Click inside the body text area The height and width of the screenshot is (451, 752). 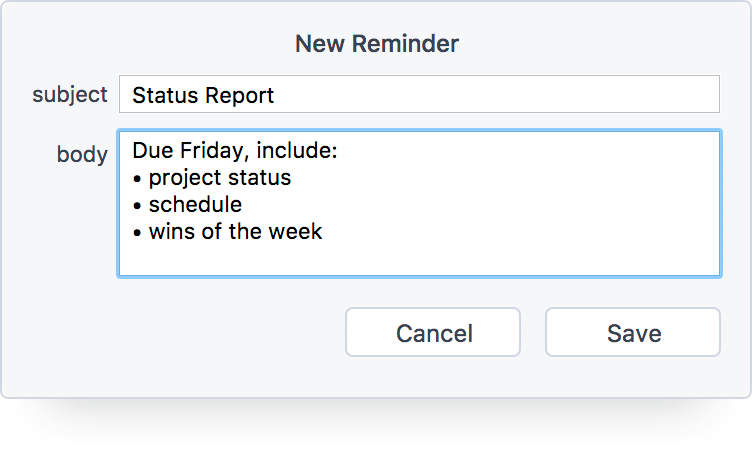pyautogui.click(x=419, y=203)
